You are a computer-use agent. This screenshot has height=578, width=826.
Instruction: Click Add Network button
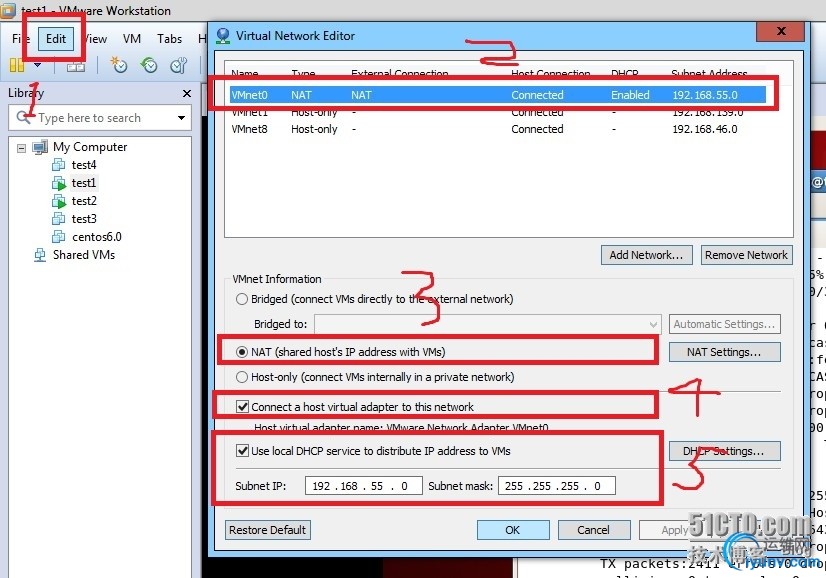pos(646,255)
